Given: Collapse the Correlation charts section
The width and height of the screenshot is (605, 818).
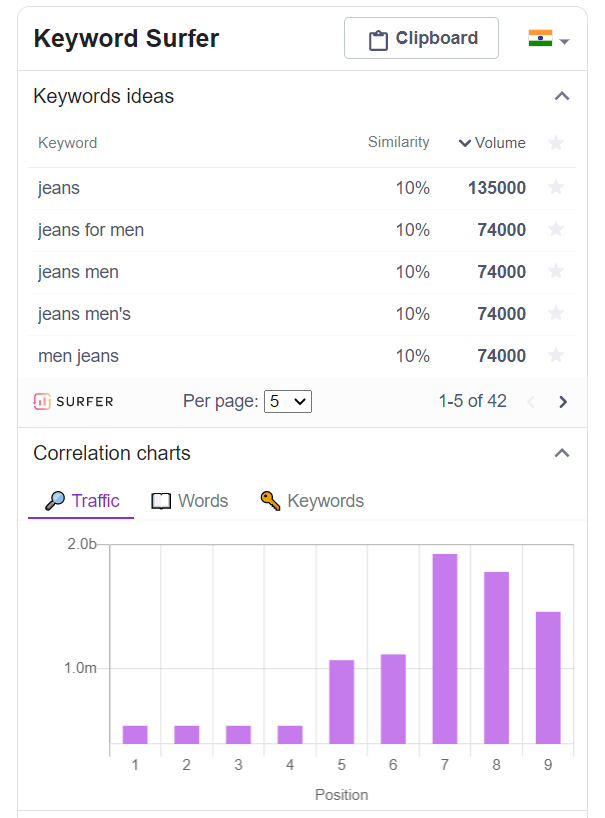Looking at the screenshot, I should tap(562, 453).
